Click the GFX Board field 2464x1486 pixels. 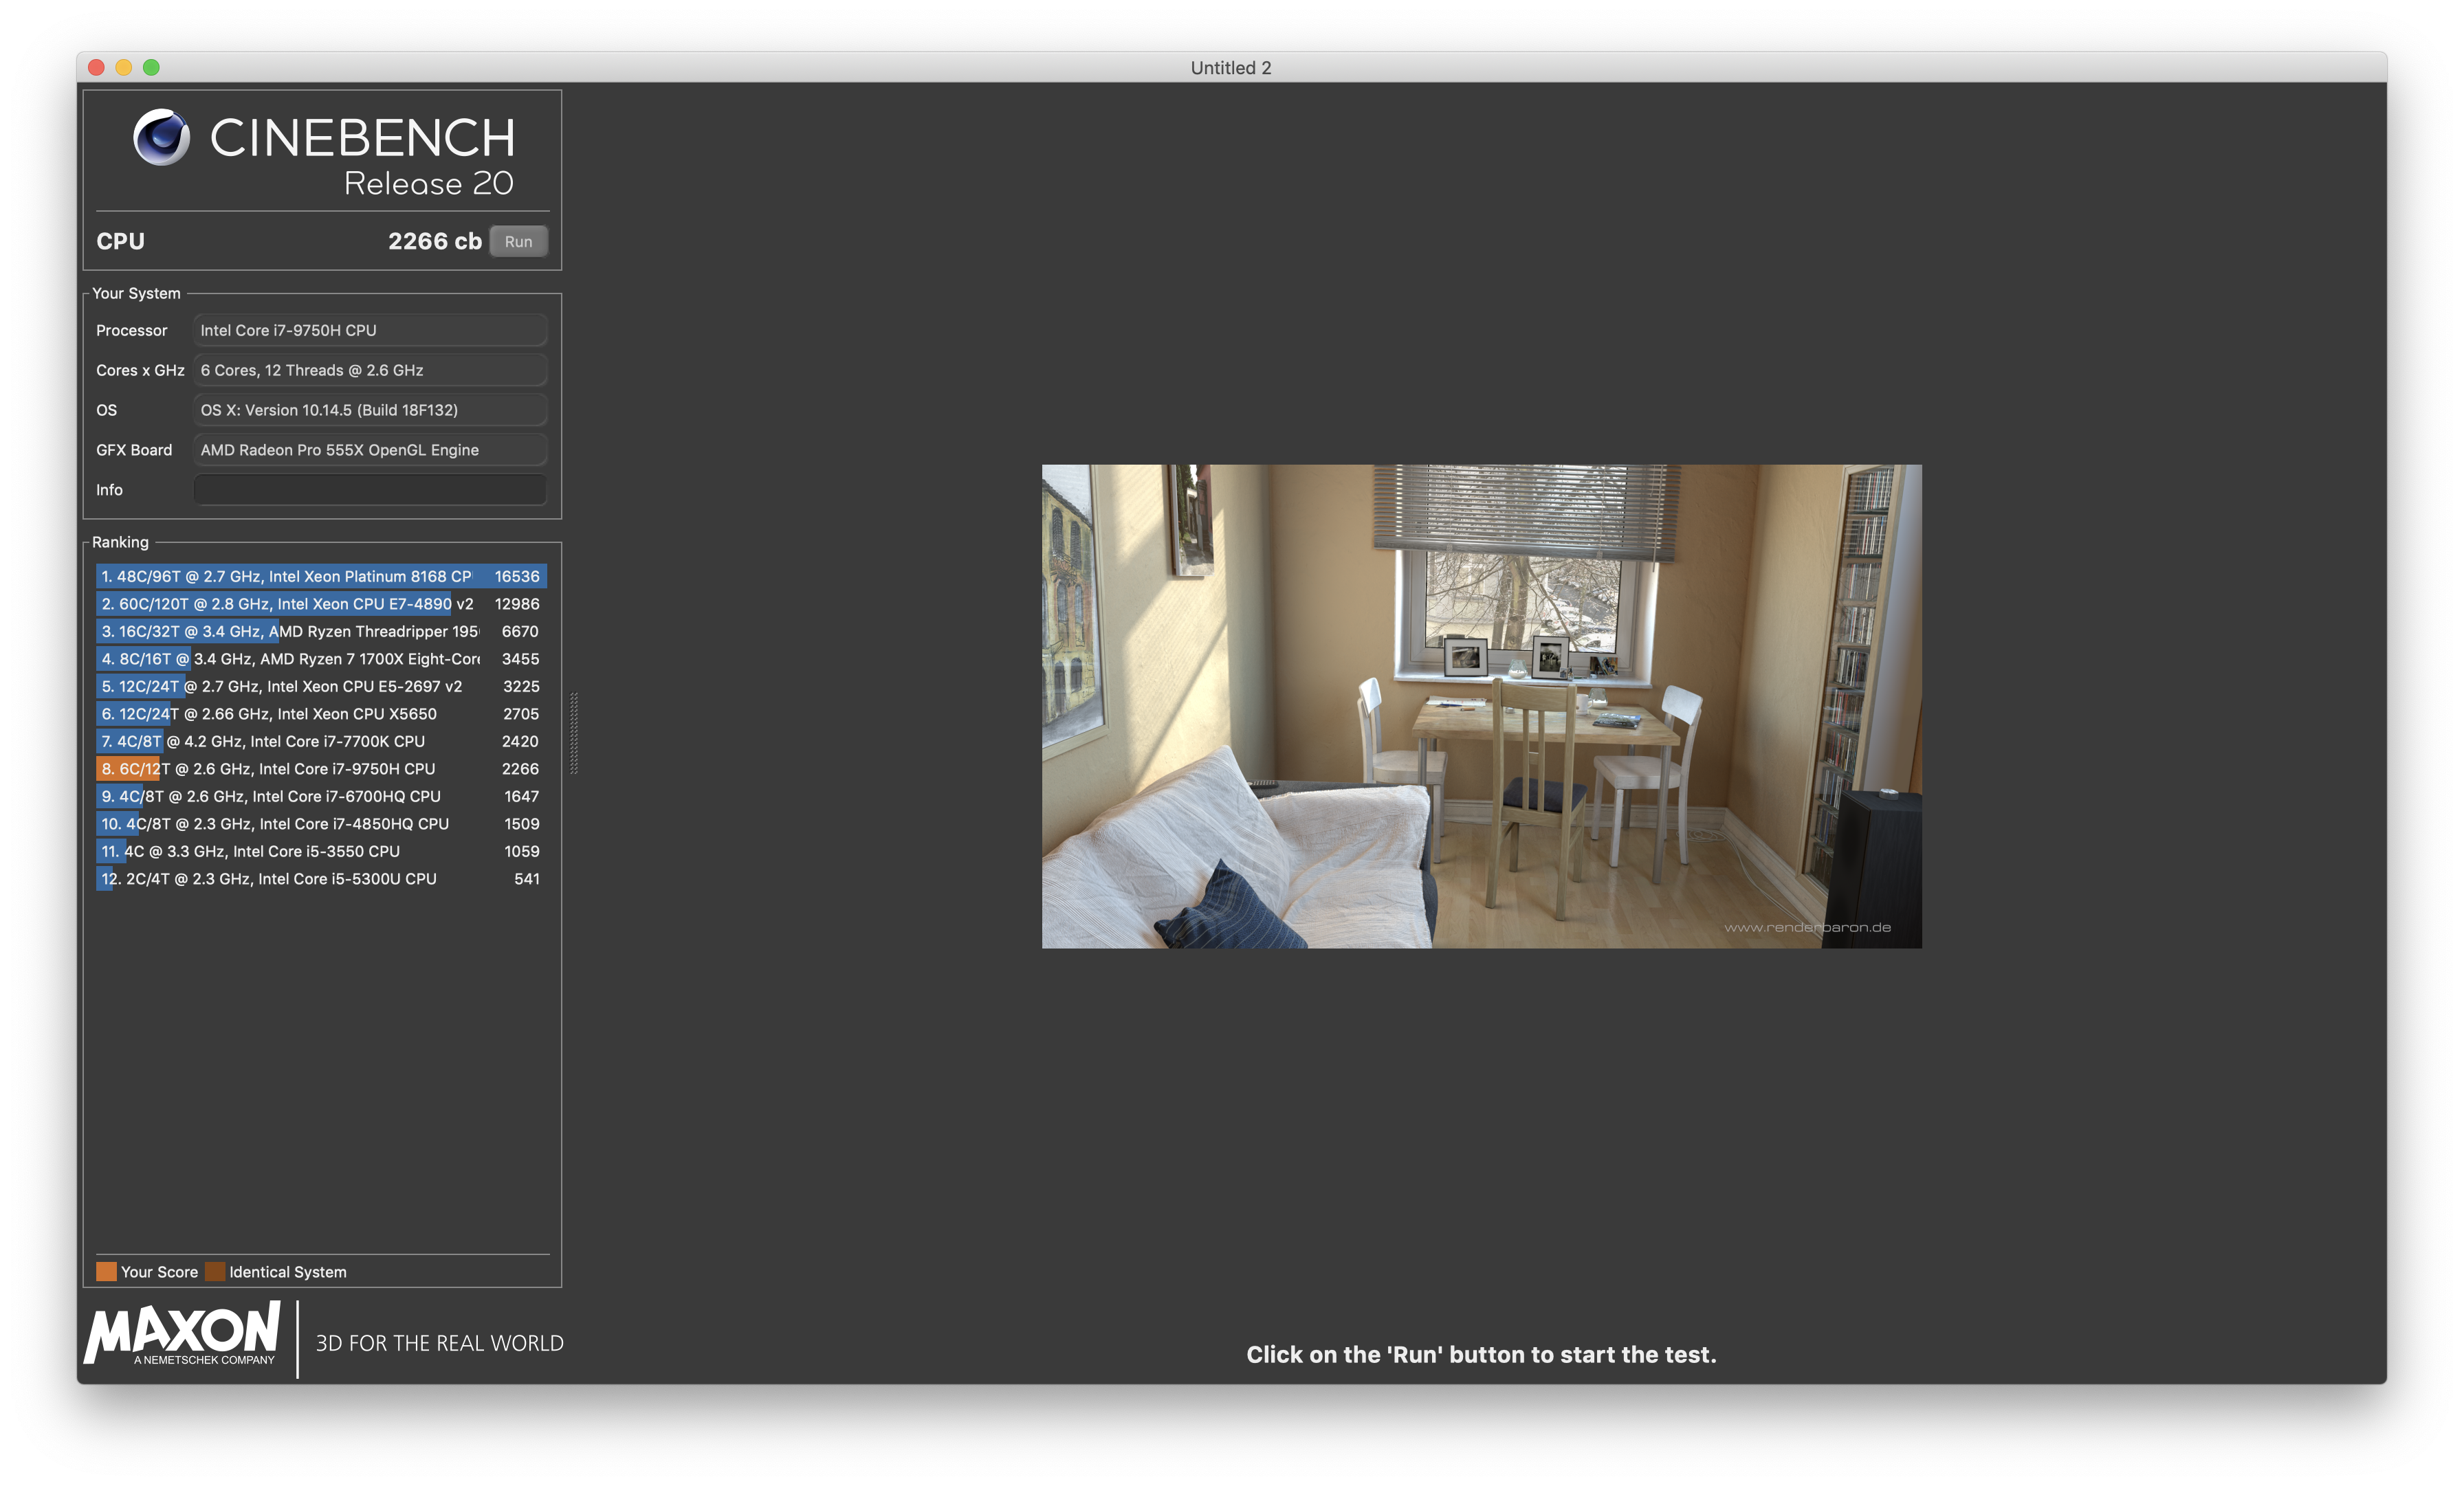(x=370, y=450)
